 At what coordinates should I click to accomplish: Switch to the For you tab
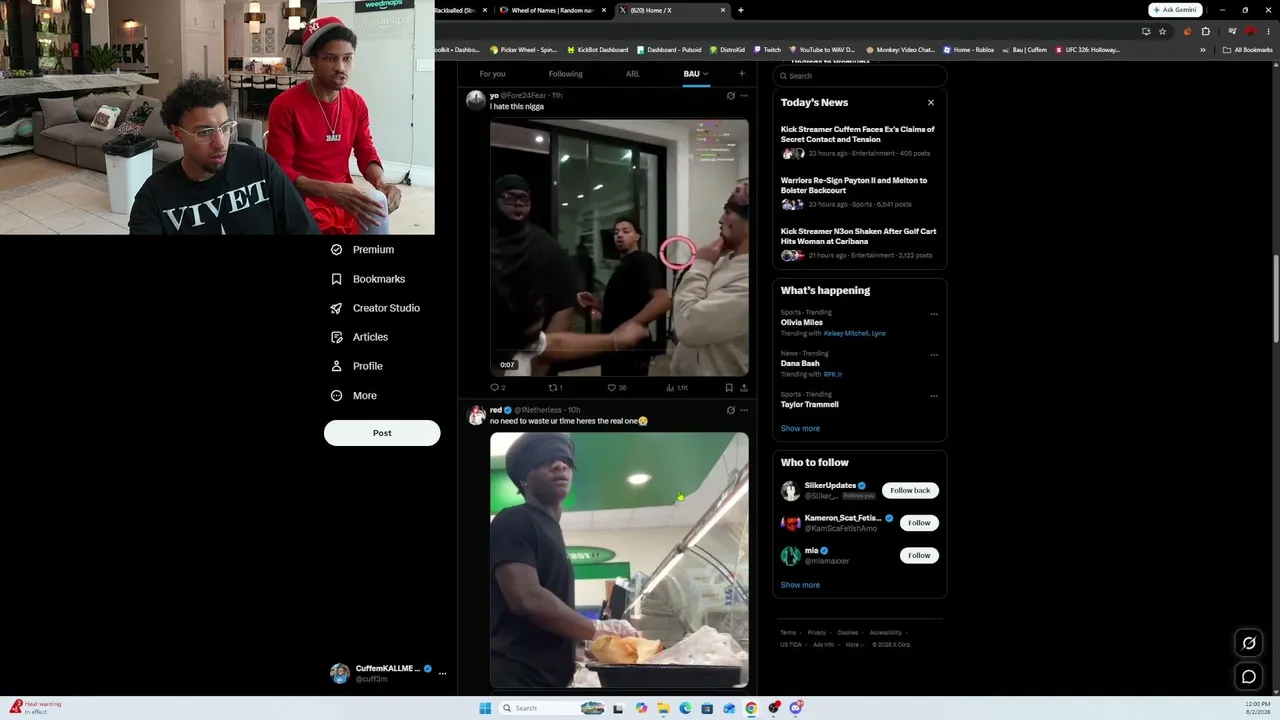pyautogui.click(x=492, y=74)
